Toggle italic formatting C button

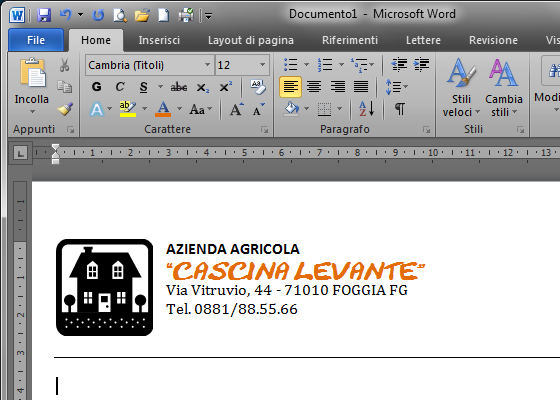pyautogui.click(x=120, y=87)
